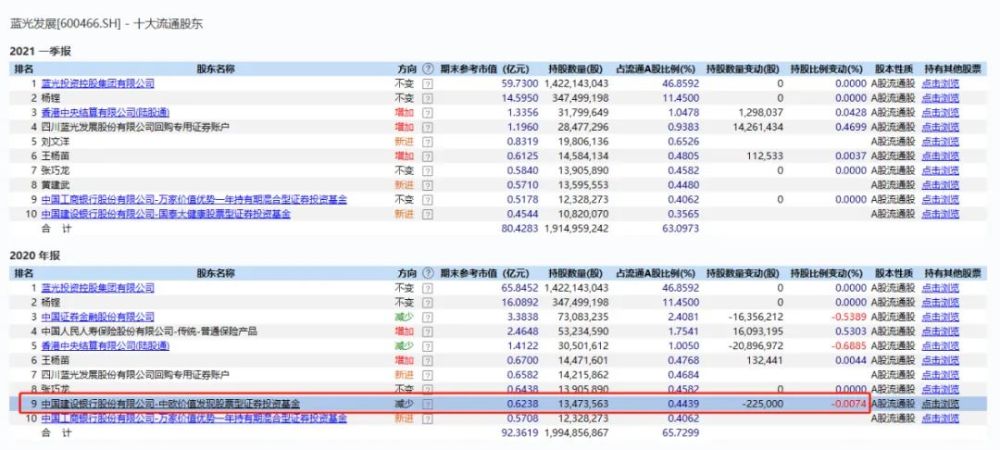The image size is (1000, 450).
Task: Open 万家价值优势 fund link in 2020 年报
Action: point(195,419)
